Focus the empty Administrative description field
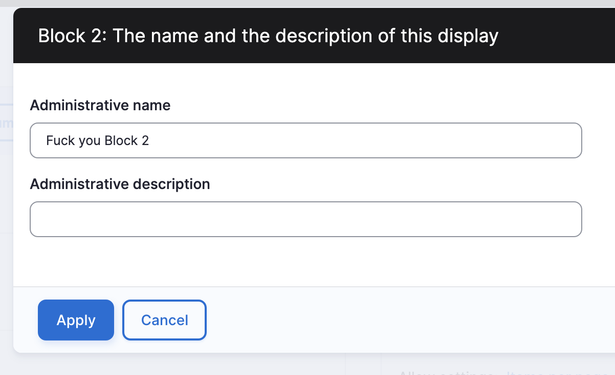 [306, 219]
